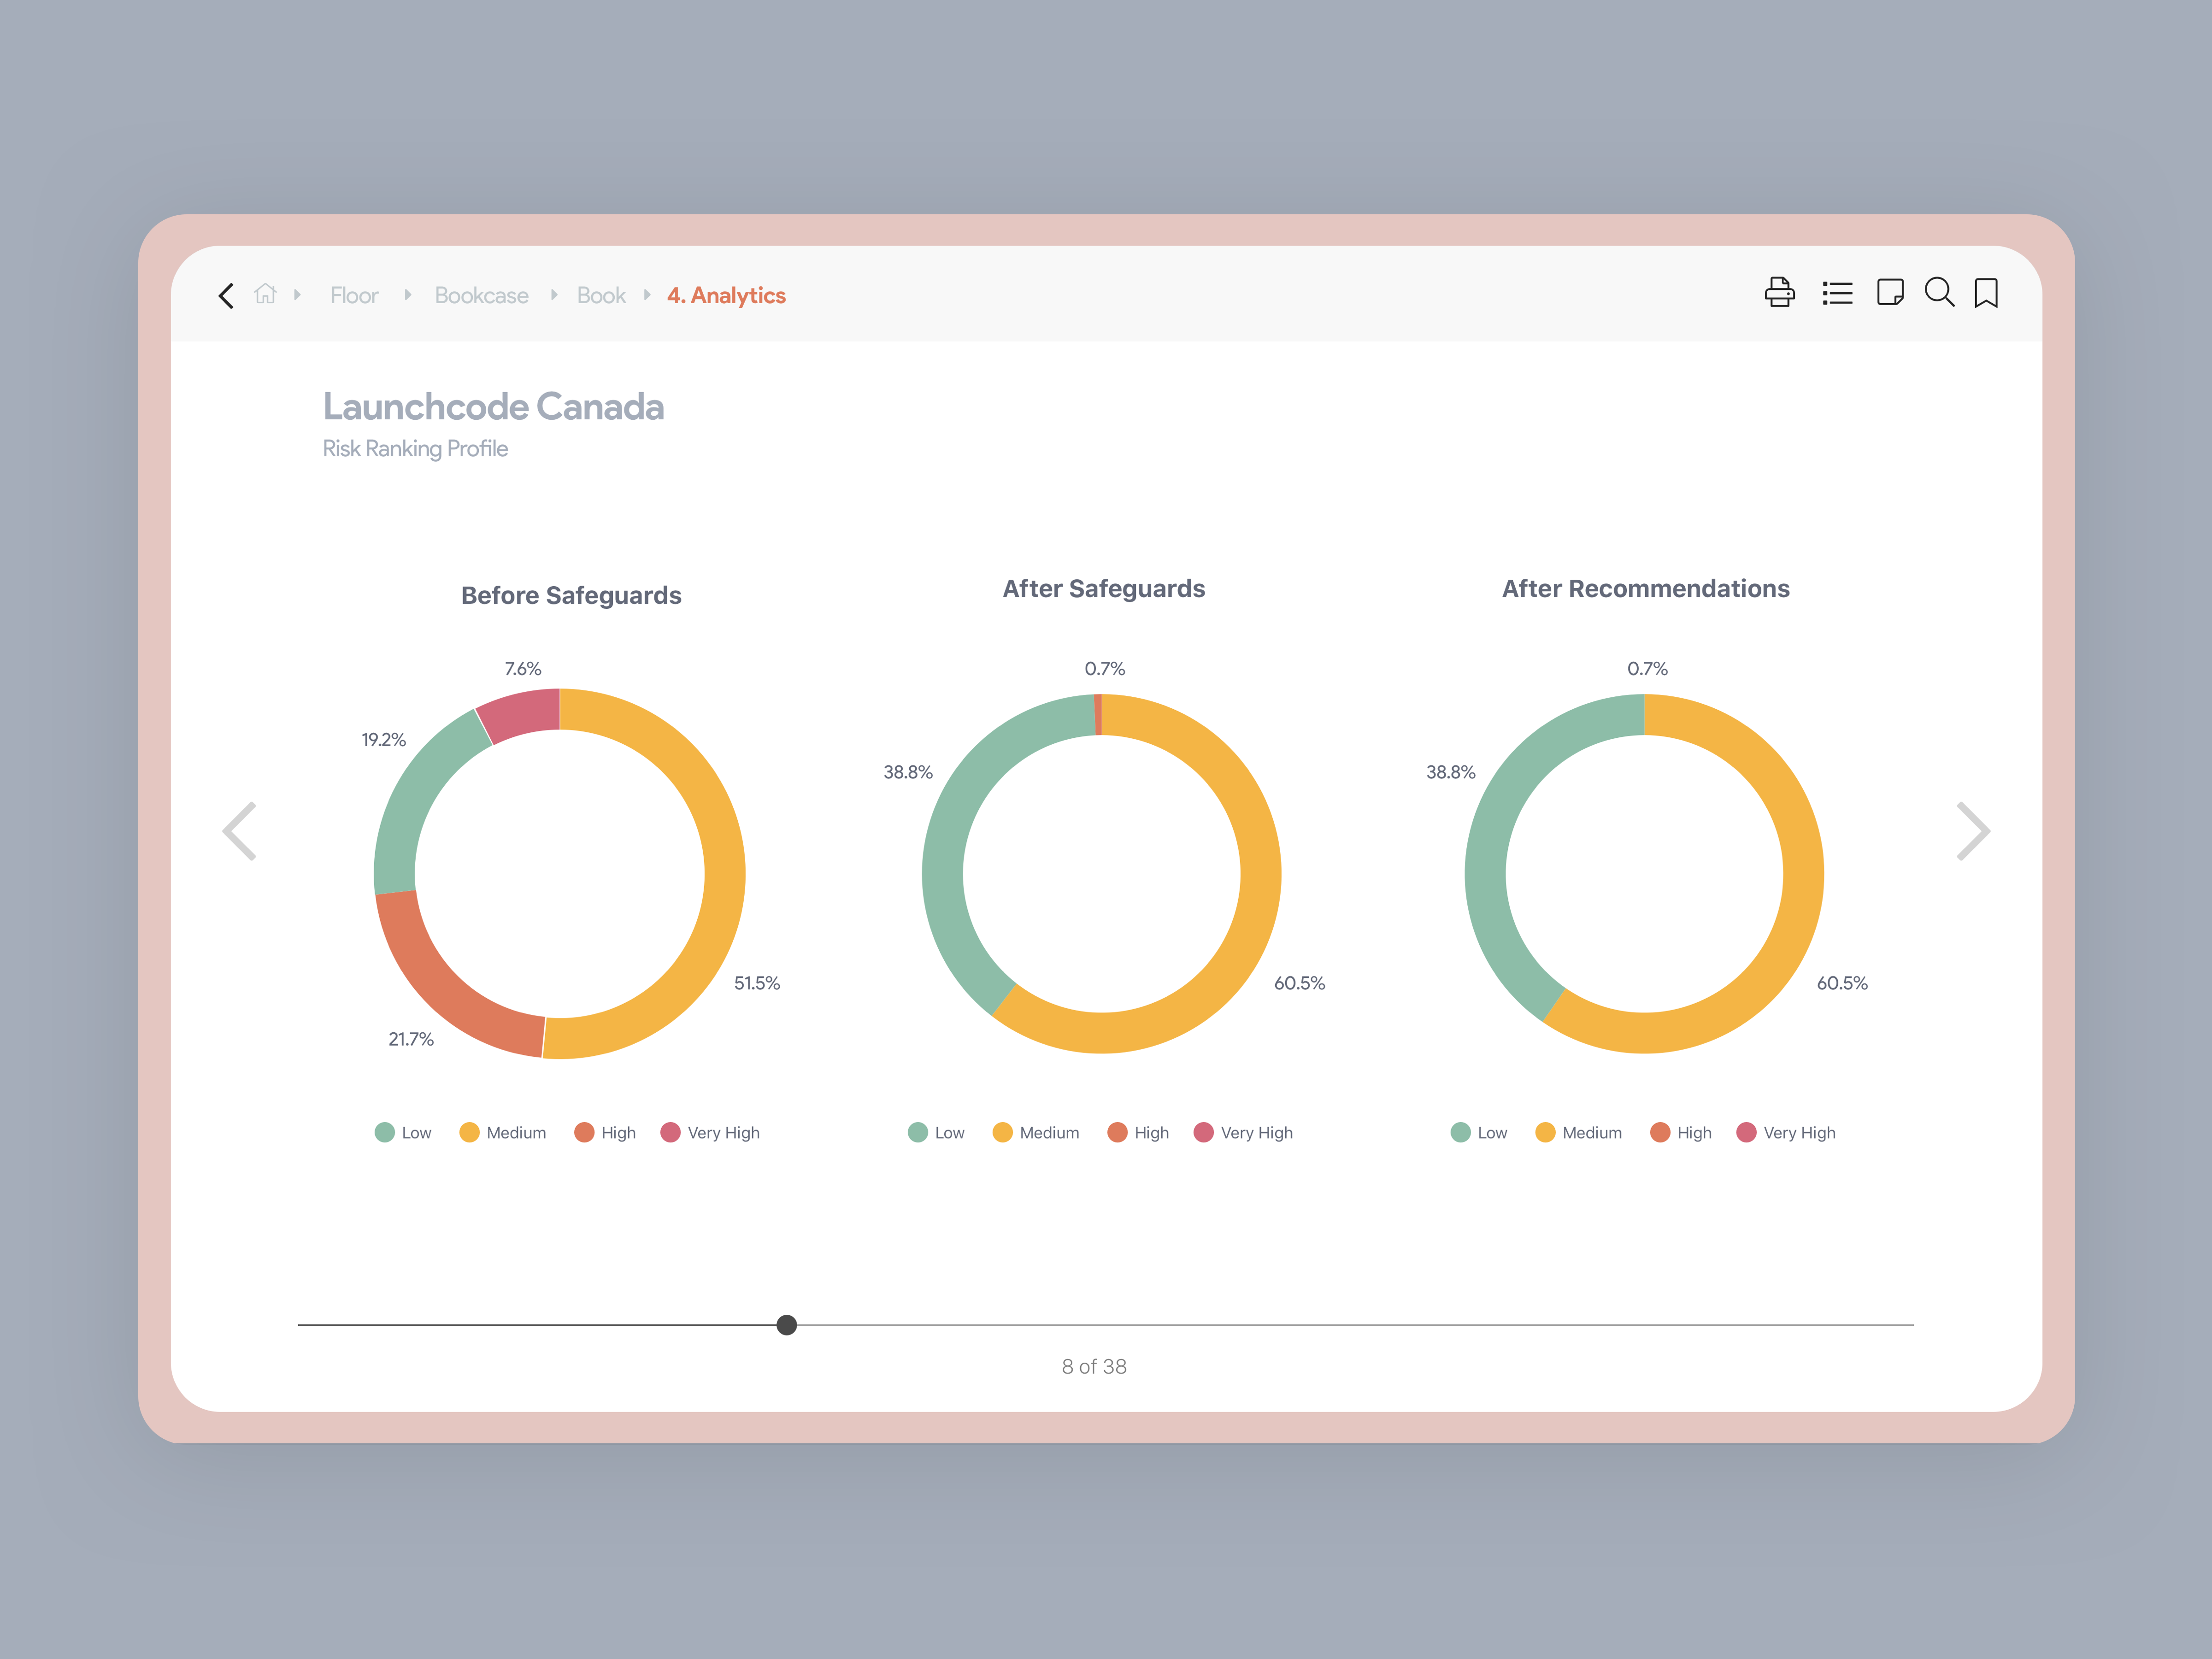Open the table of contents list icon
Viewport: 2212px width, 1659px height.
(1837, 293)
